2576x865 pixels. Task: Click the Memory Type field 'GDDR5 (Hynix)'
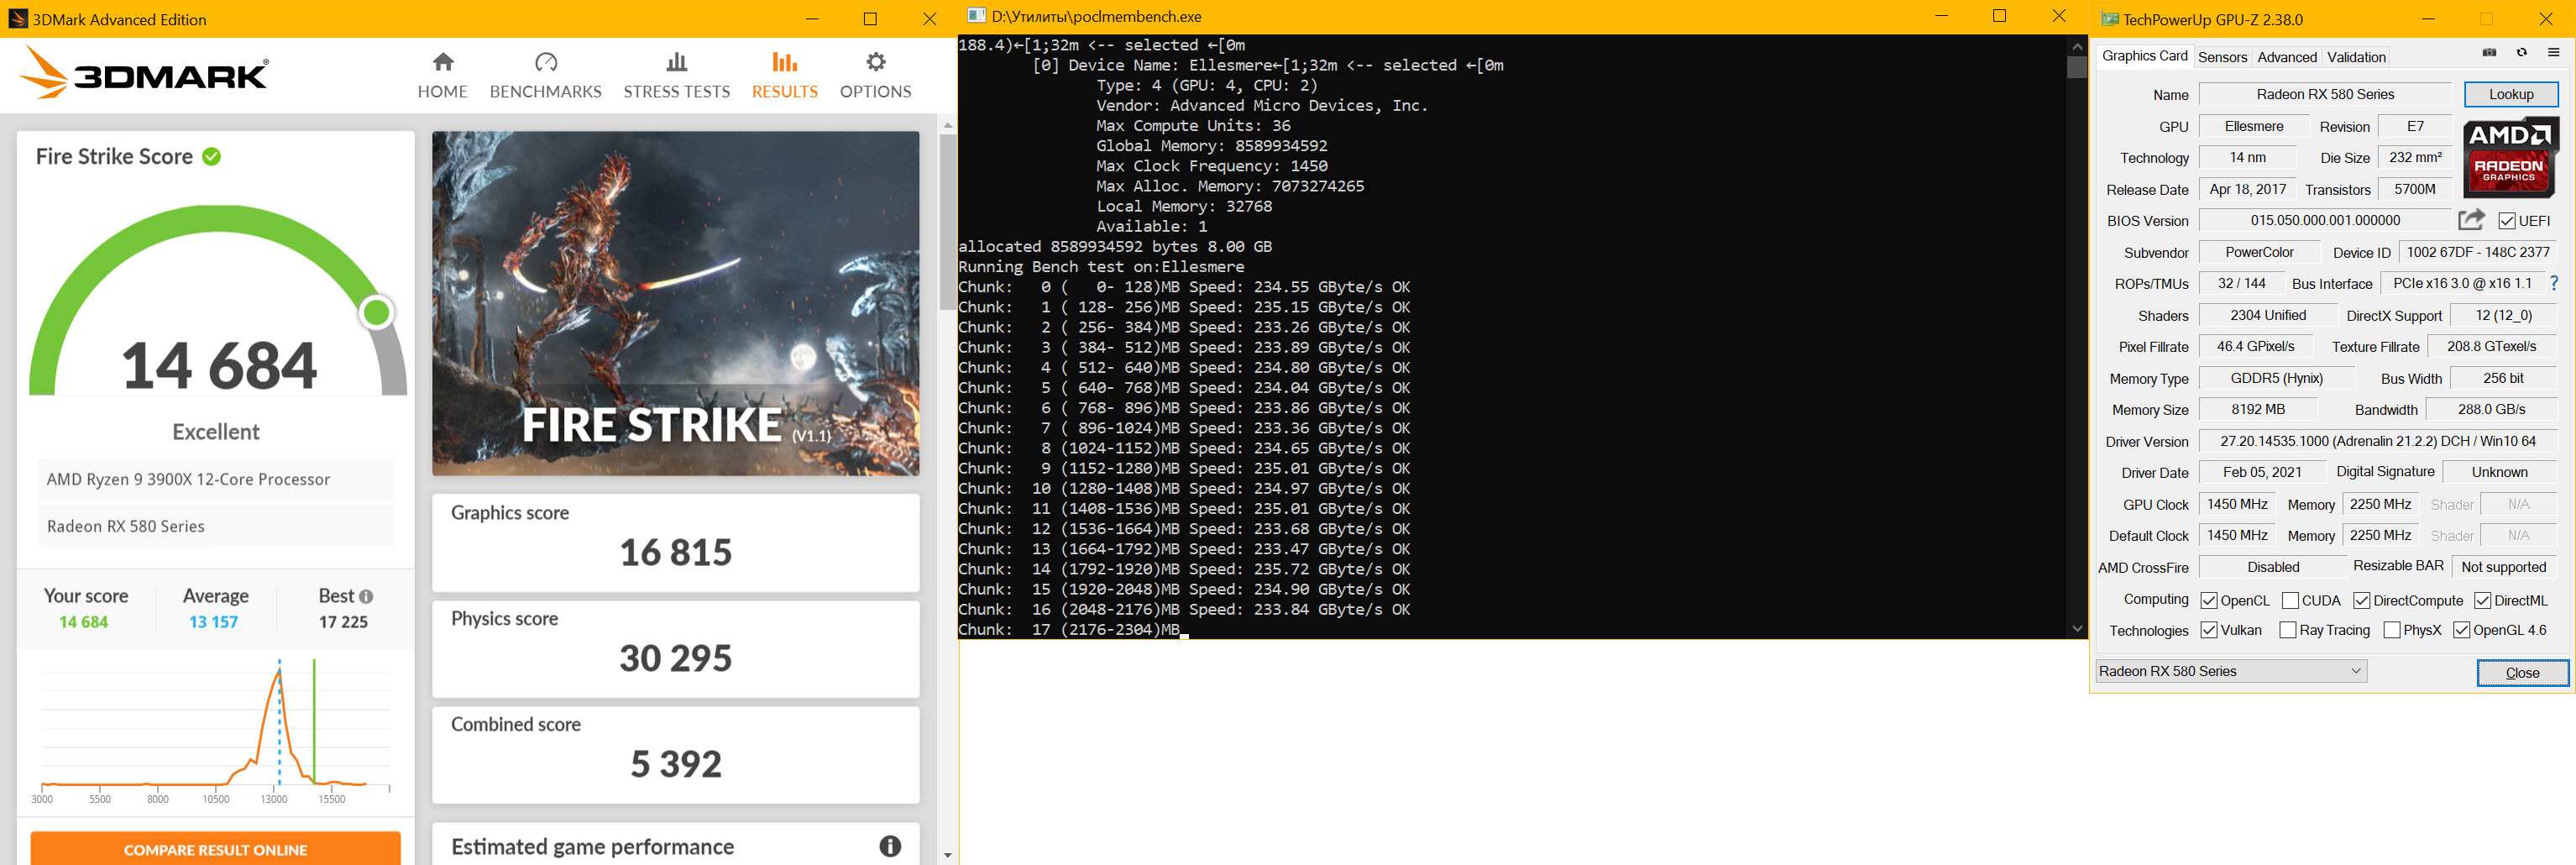click(x=2276, y=378)
